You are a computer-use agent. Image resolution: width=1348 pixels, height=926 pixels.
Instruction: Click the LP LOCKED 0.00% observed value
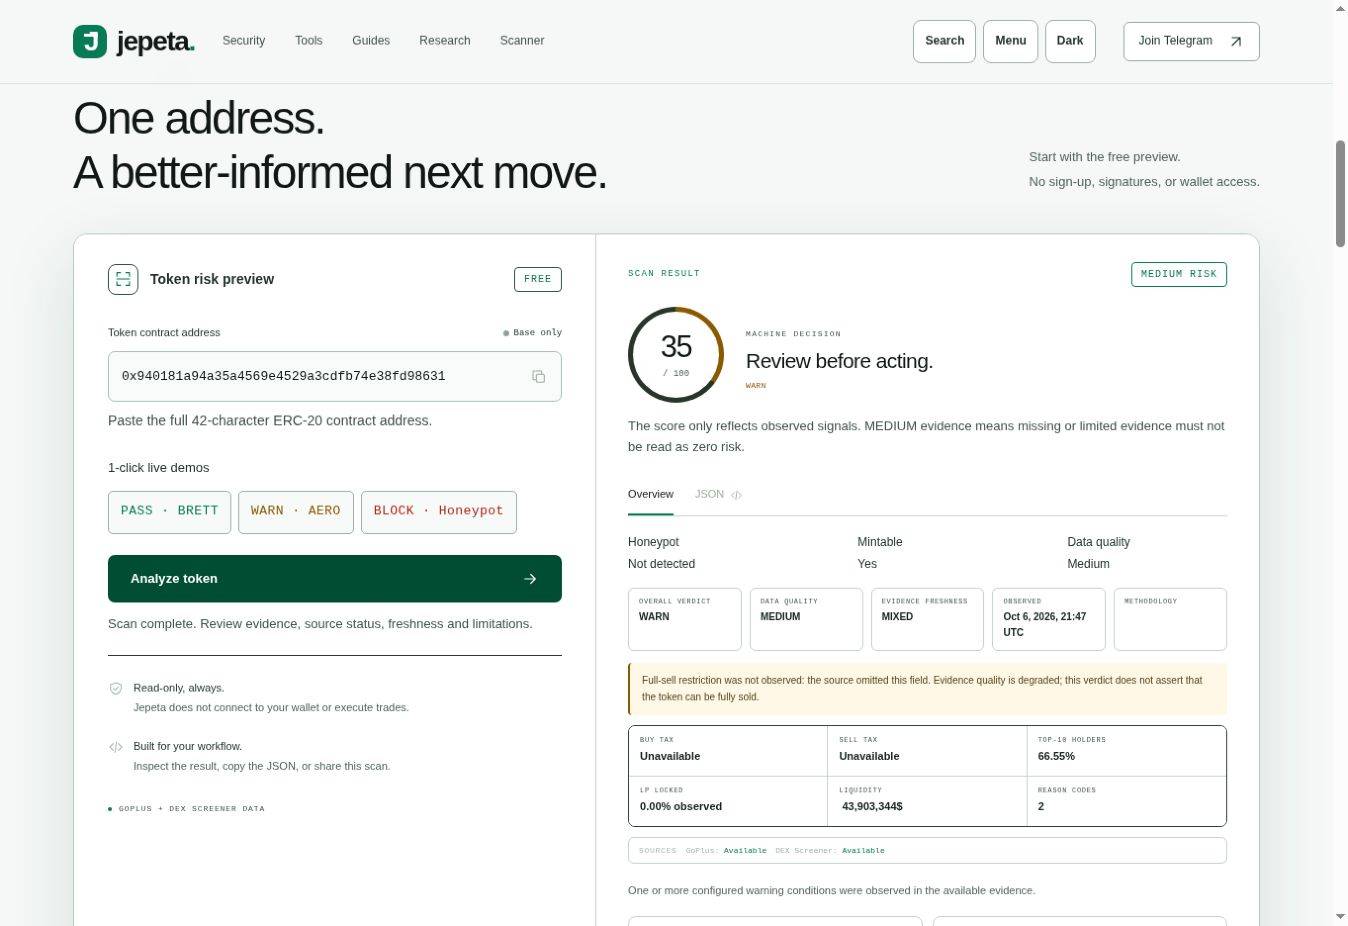681,806
